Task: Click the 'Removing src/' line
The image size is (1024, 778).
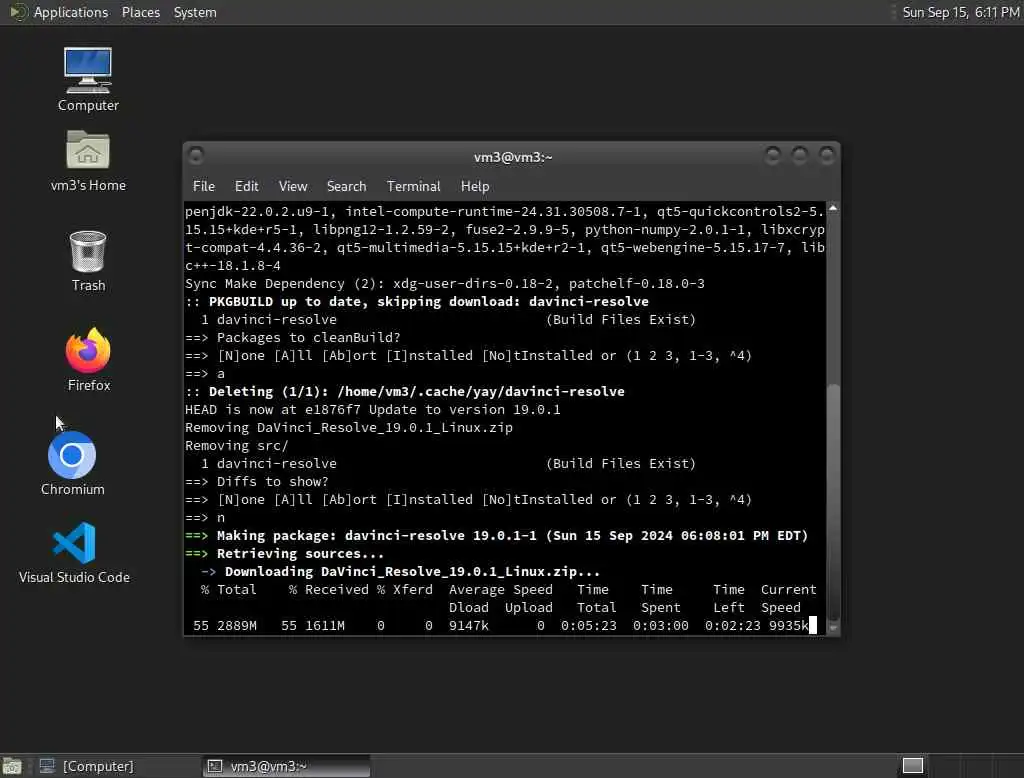Action: point(236,446)
